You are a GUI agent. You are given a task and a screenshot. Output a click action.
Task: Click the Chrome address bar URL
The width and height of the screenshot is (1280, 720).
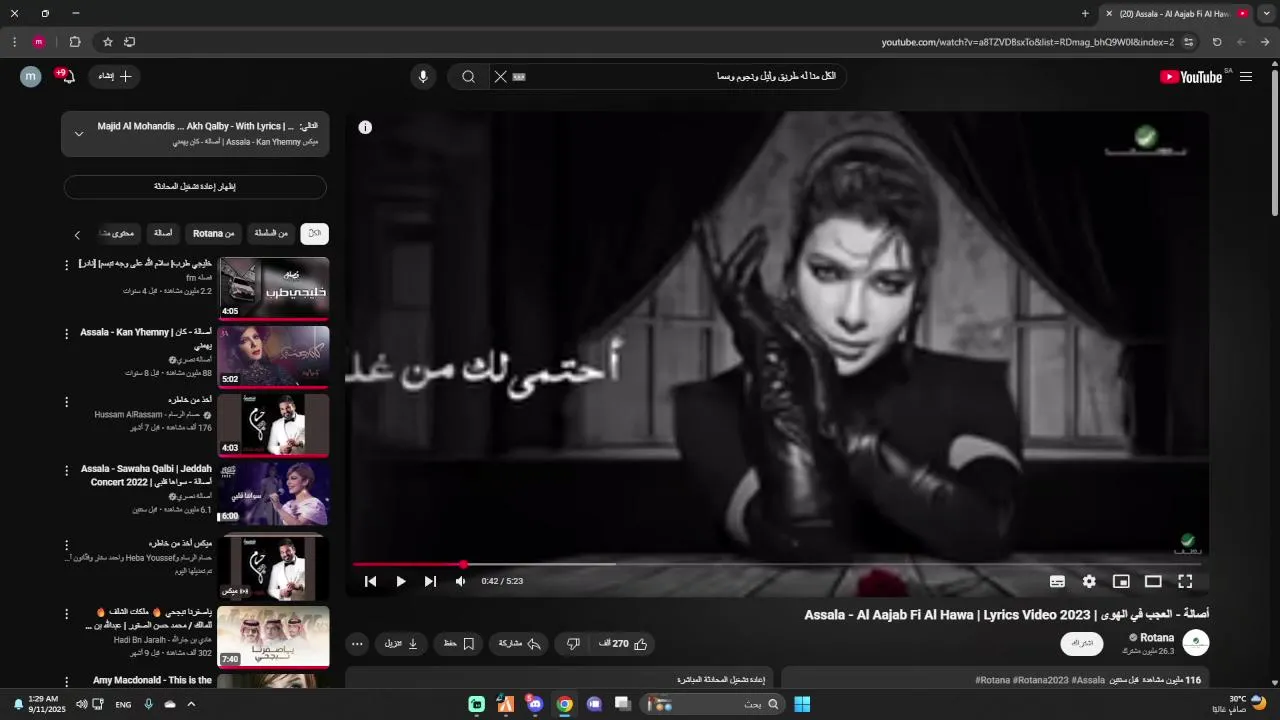(1027, 42)
